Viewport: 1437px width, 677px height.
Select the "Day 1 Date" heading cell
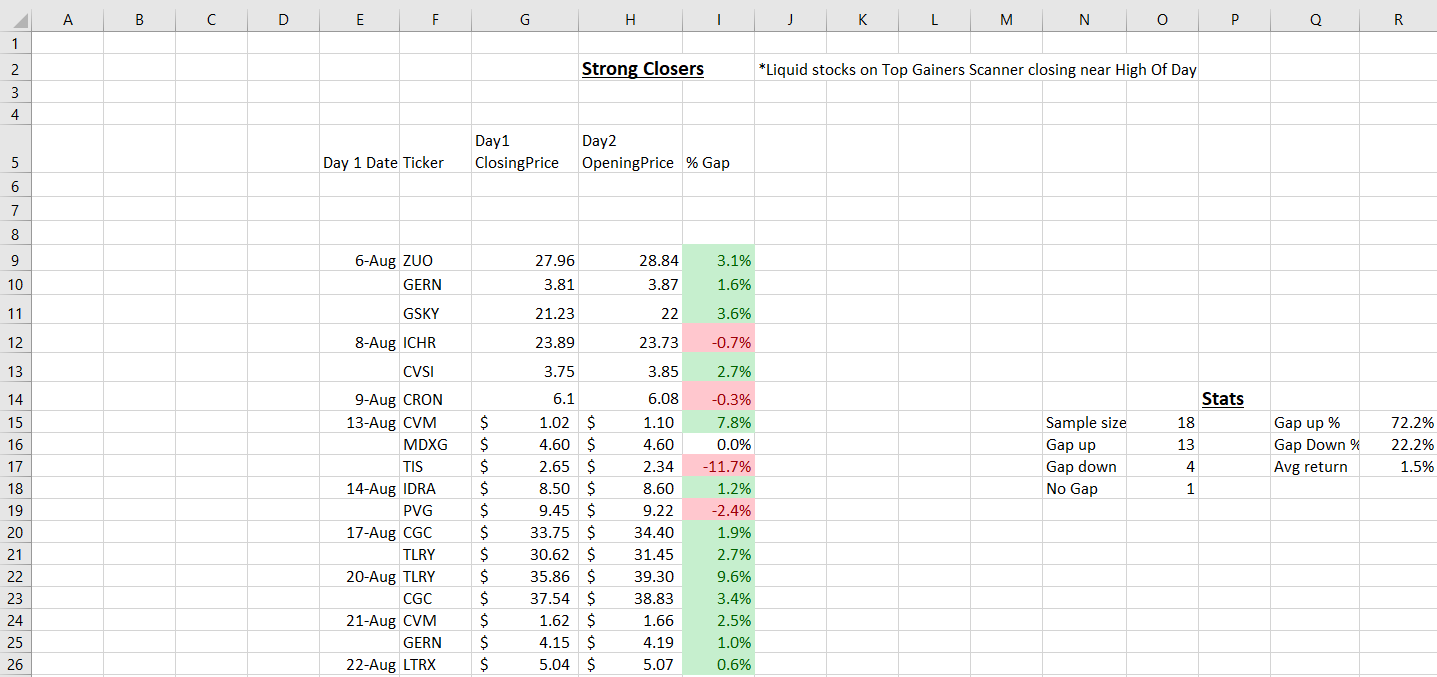[360, 163]
